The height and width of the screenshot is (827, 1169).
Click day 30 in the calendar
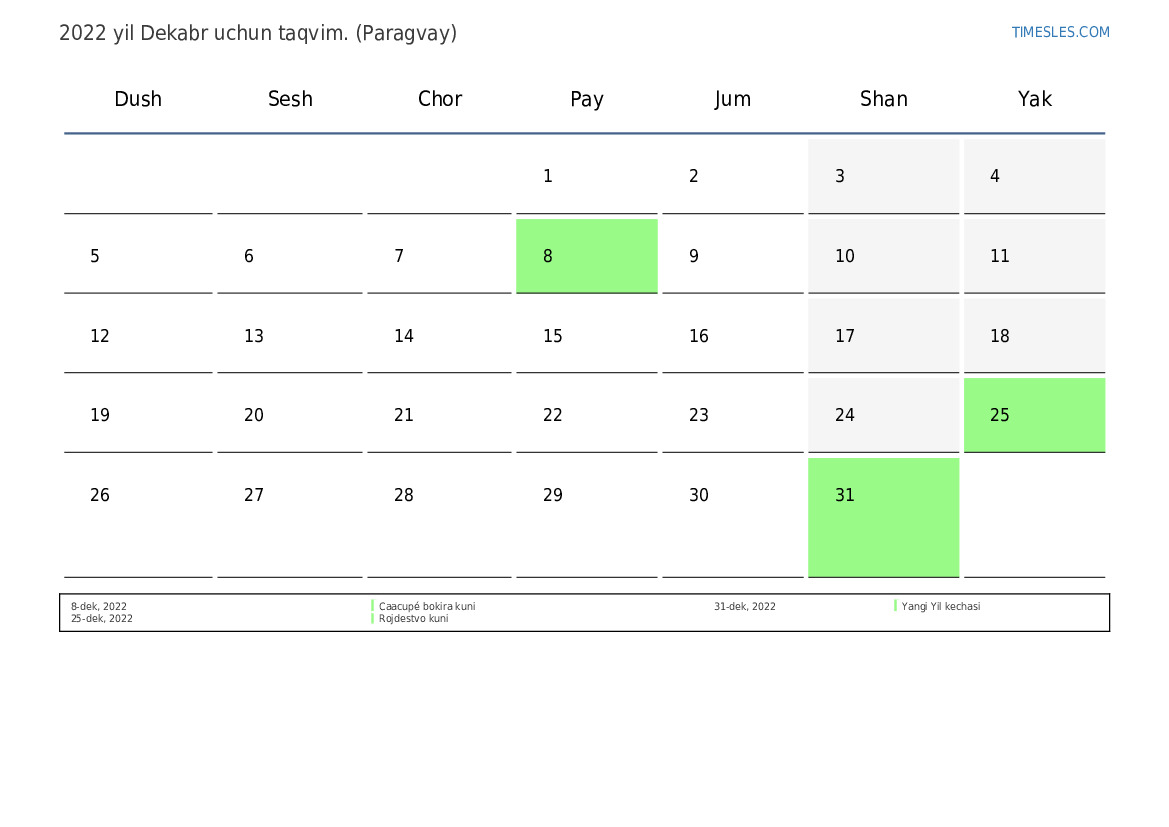[733, 518]
